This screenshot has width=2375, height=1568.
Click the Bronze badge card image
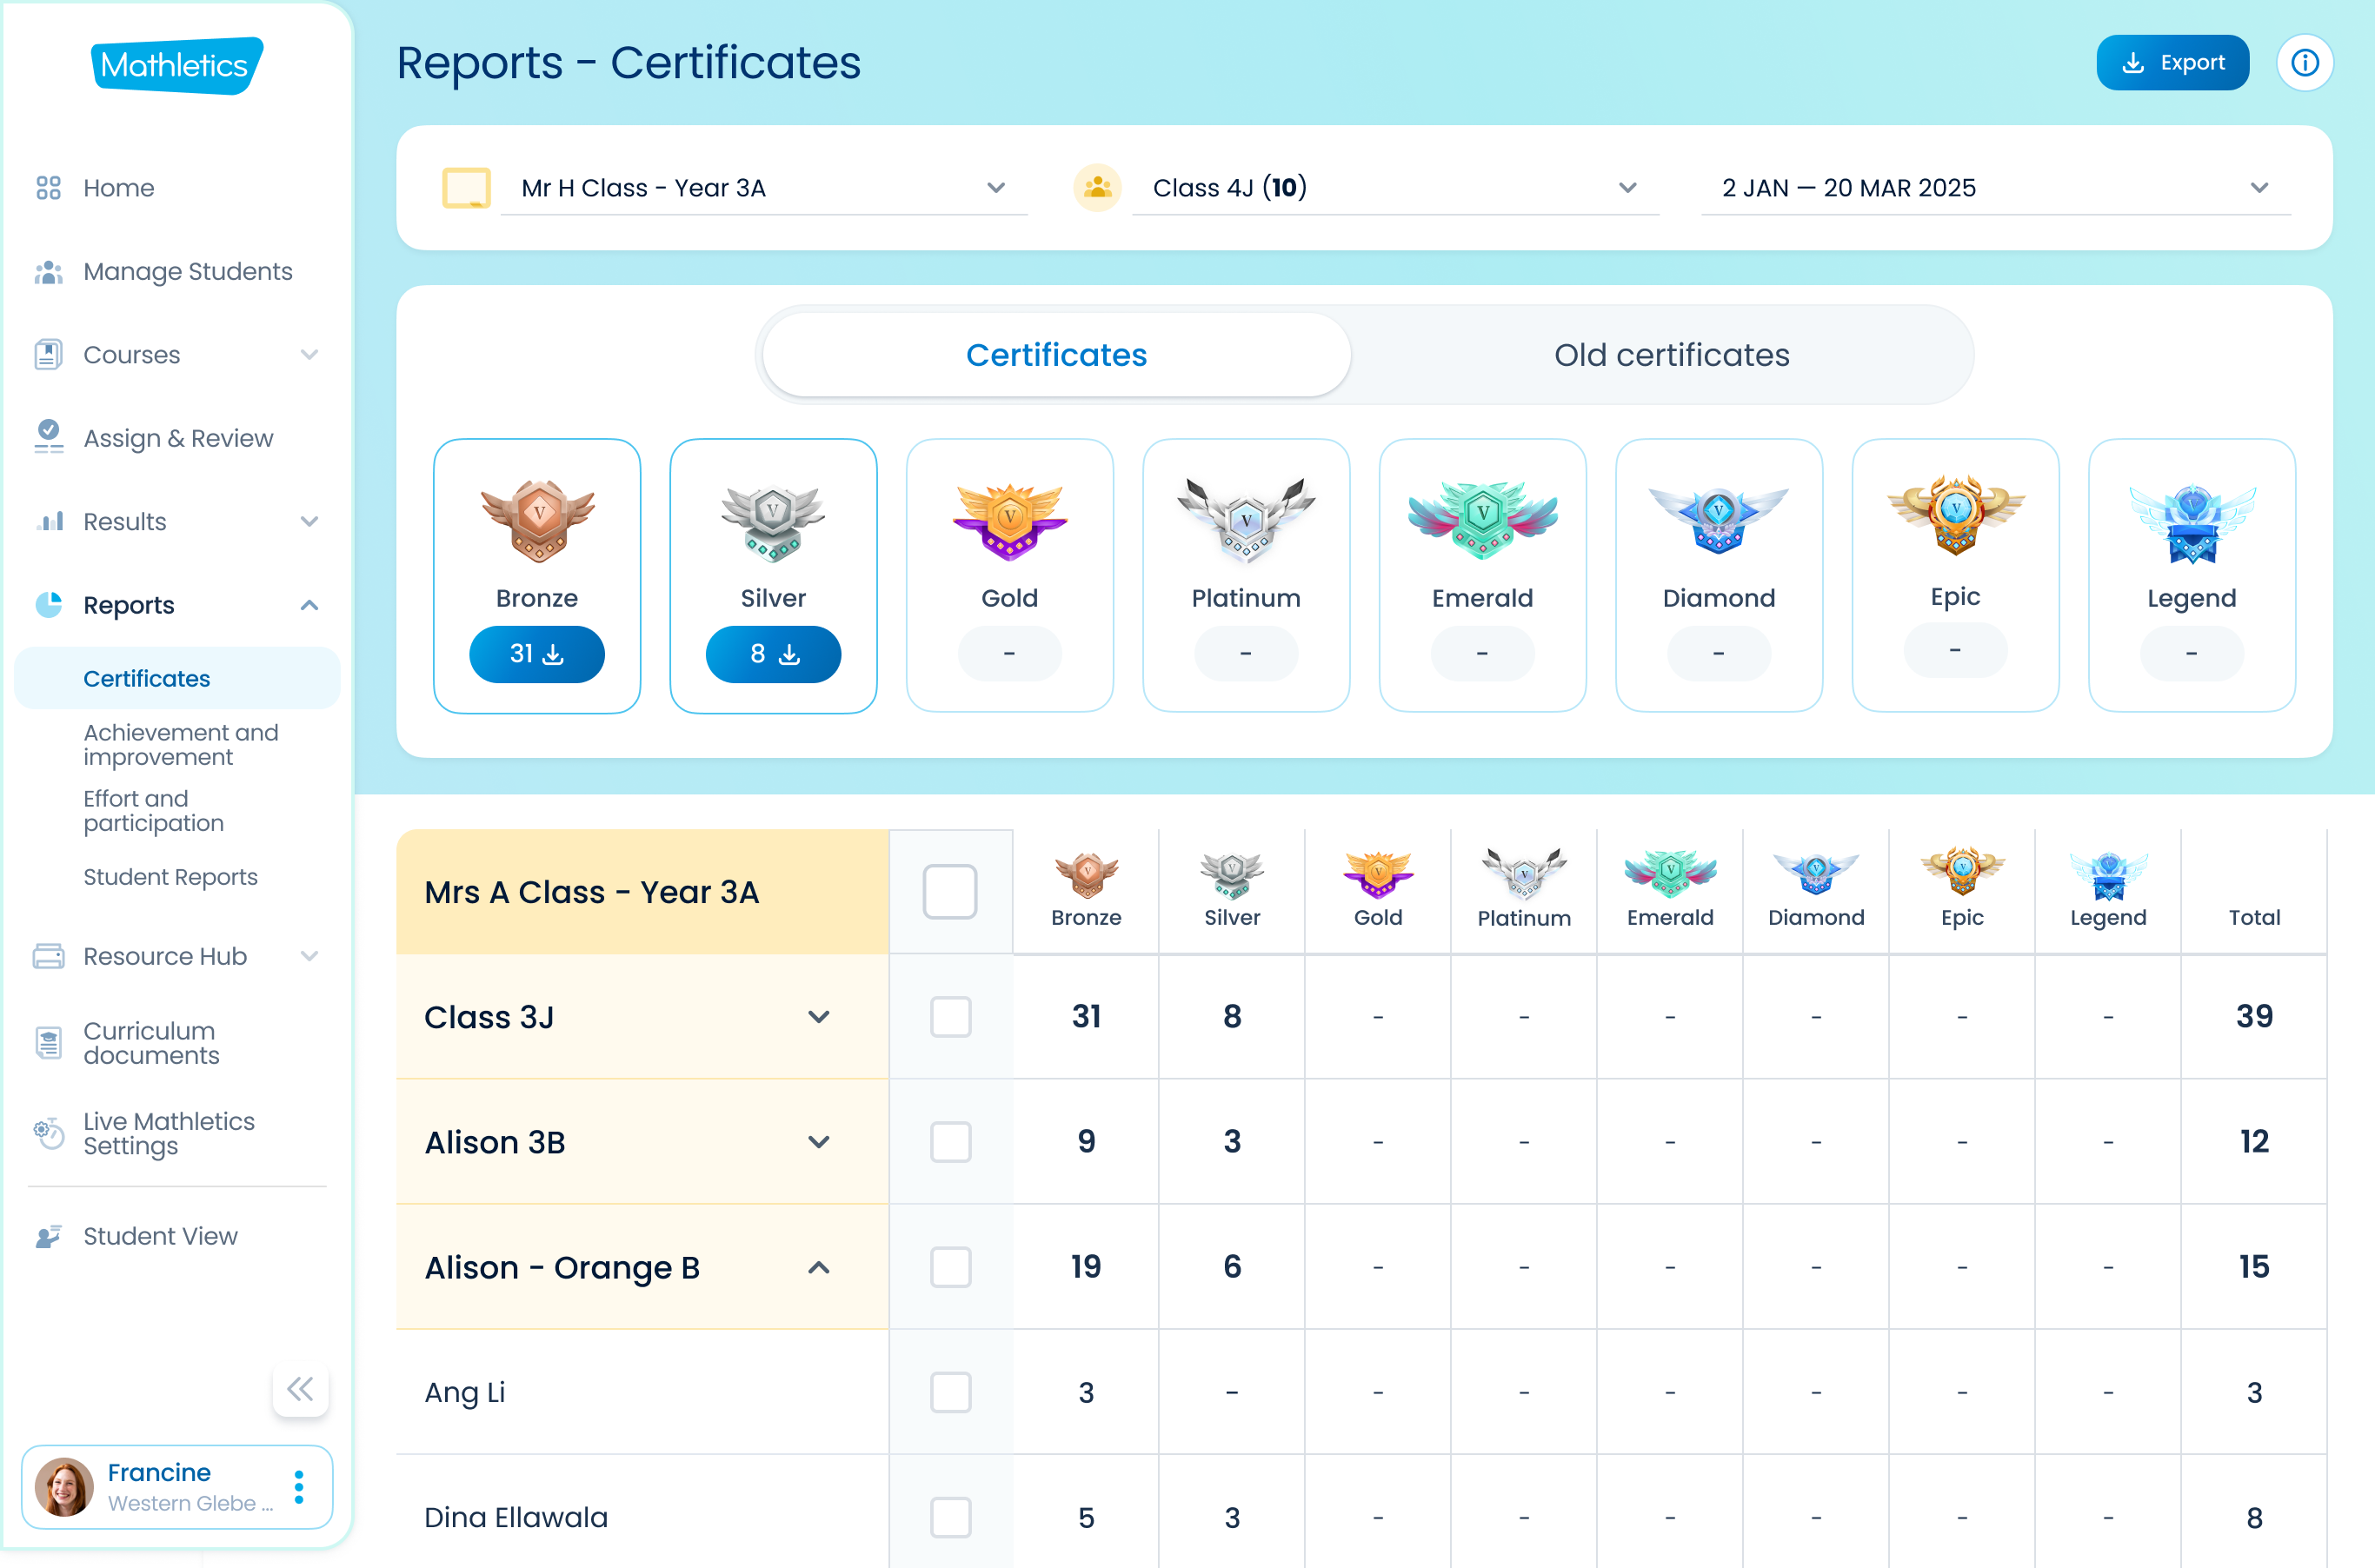(x=538, y=520)
